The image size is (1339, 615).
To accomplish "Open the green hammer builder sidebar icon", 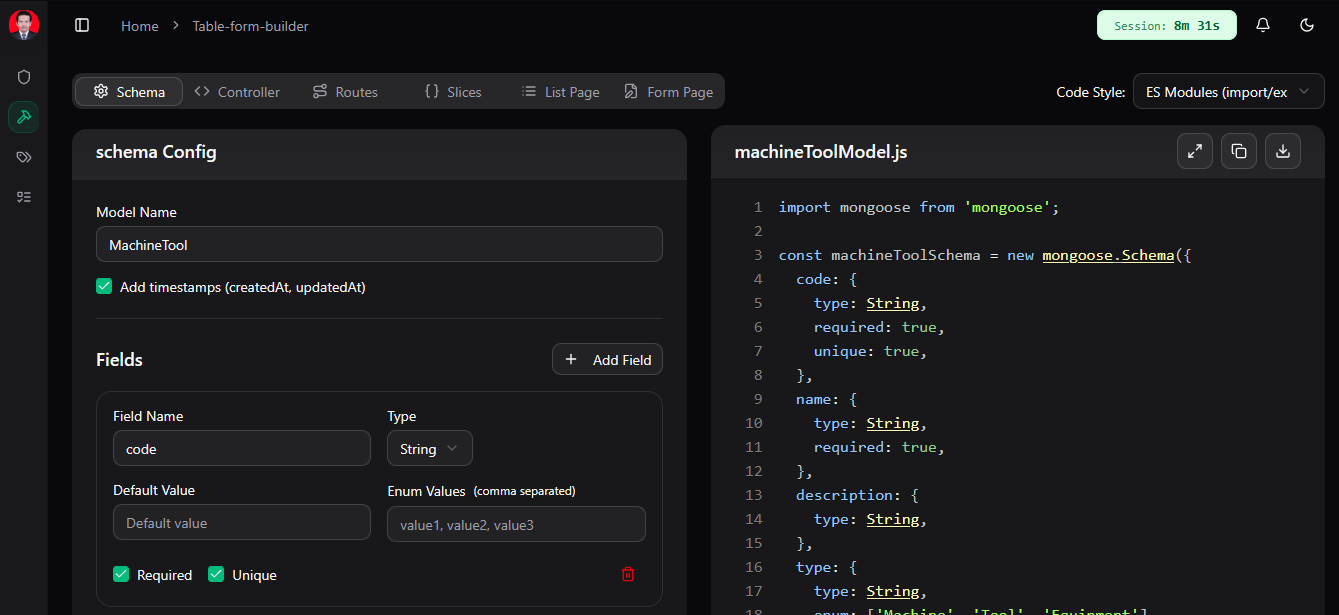I will pyautogui.click(x=24, y=117).
